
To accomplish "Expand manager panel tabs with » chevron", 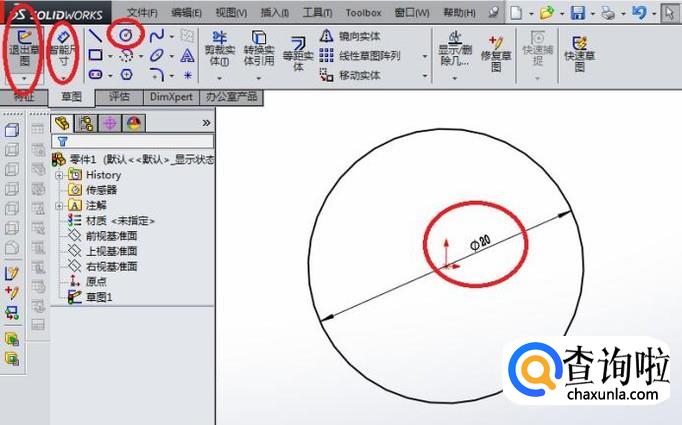I will 206,123.
